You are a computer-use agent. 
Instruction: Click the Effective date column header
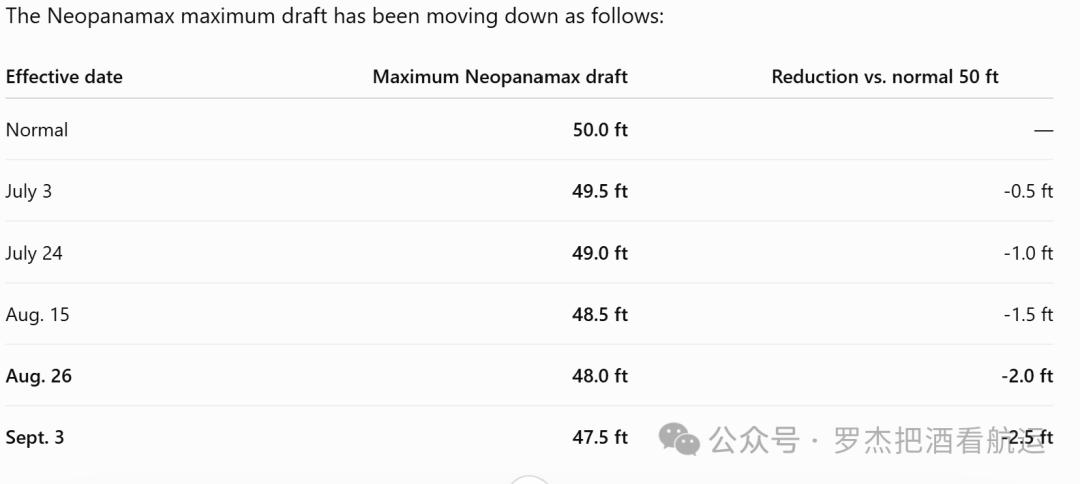click(64, 76)
